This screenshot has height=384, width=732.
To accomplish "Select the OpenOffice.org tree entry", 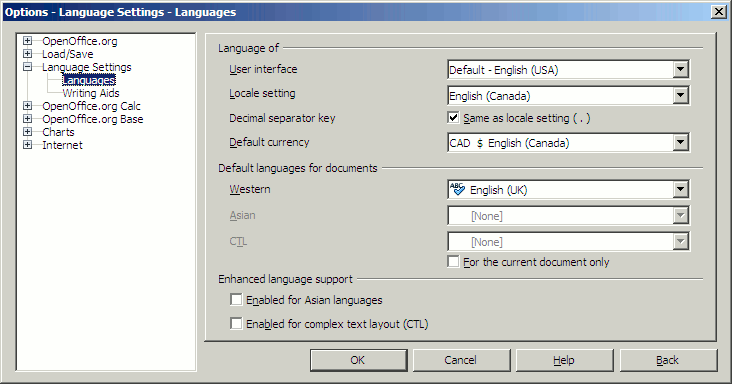I will click(x=80, y=41).
